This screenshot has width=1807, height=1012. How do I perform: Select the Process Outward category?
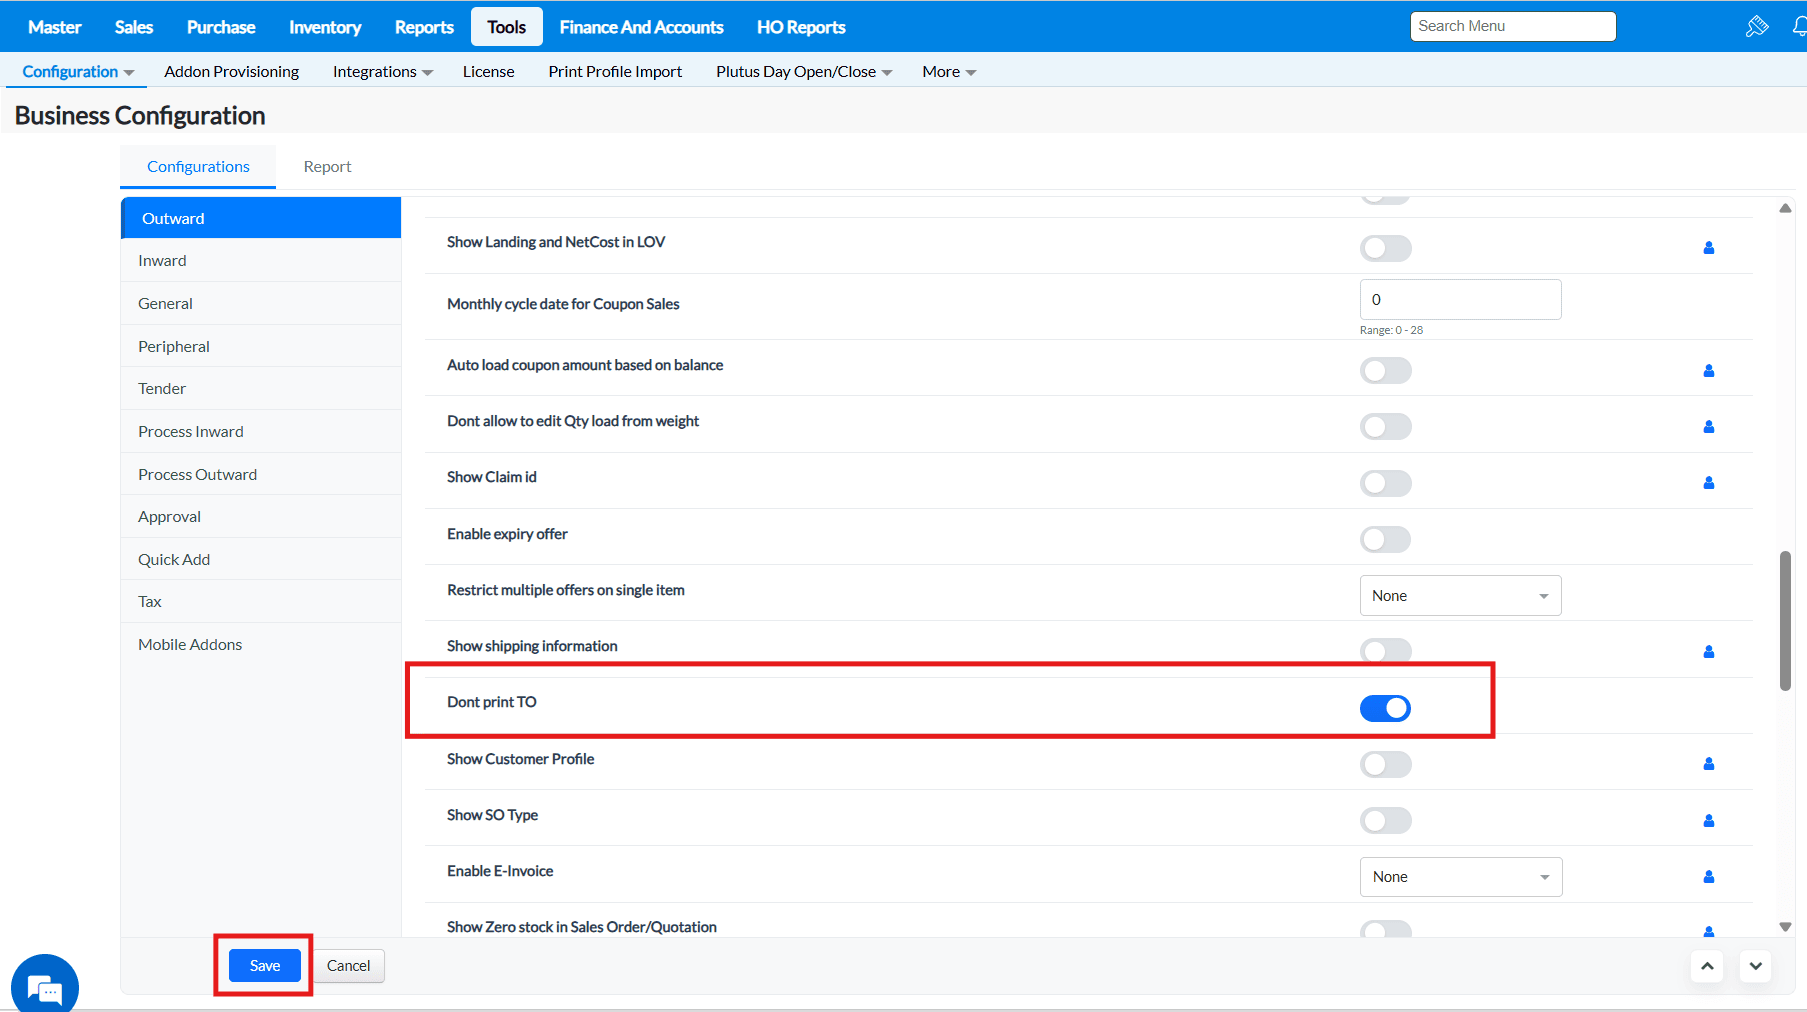pos(261,475)
